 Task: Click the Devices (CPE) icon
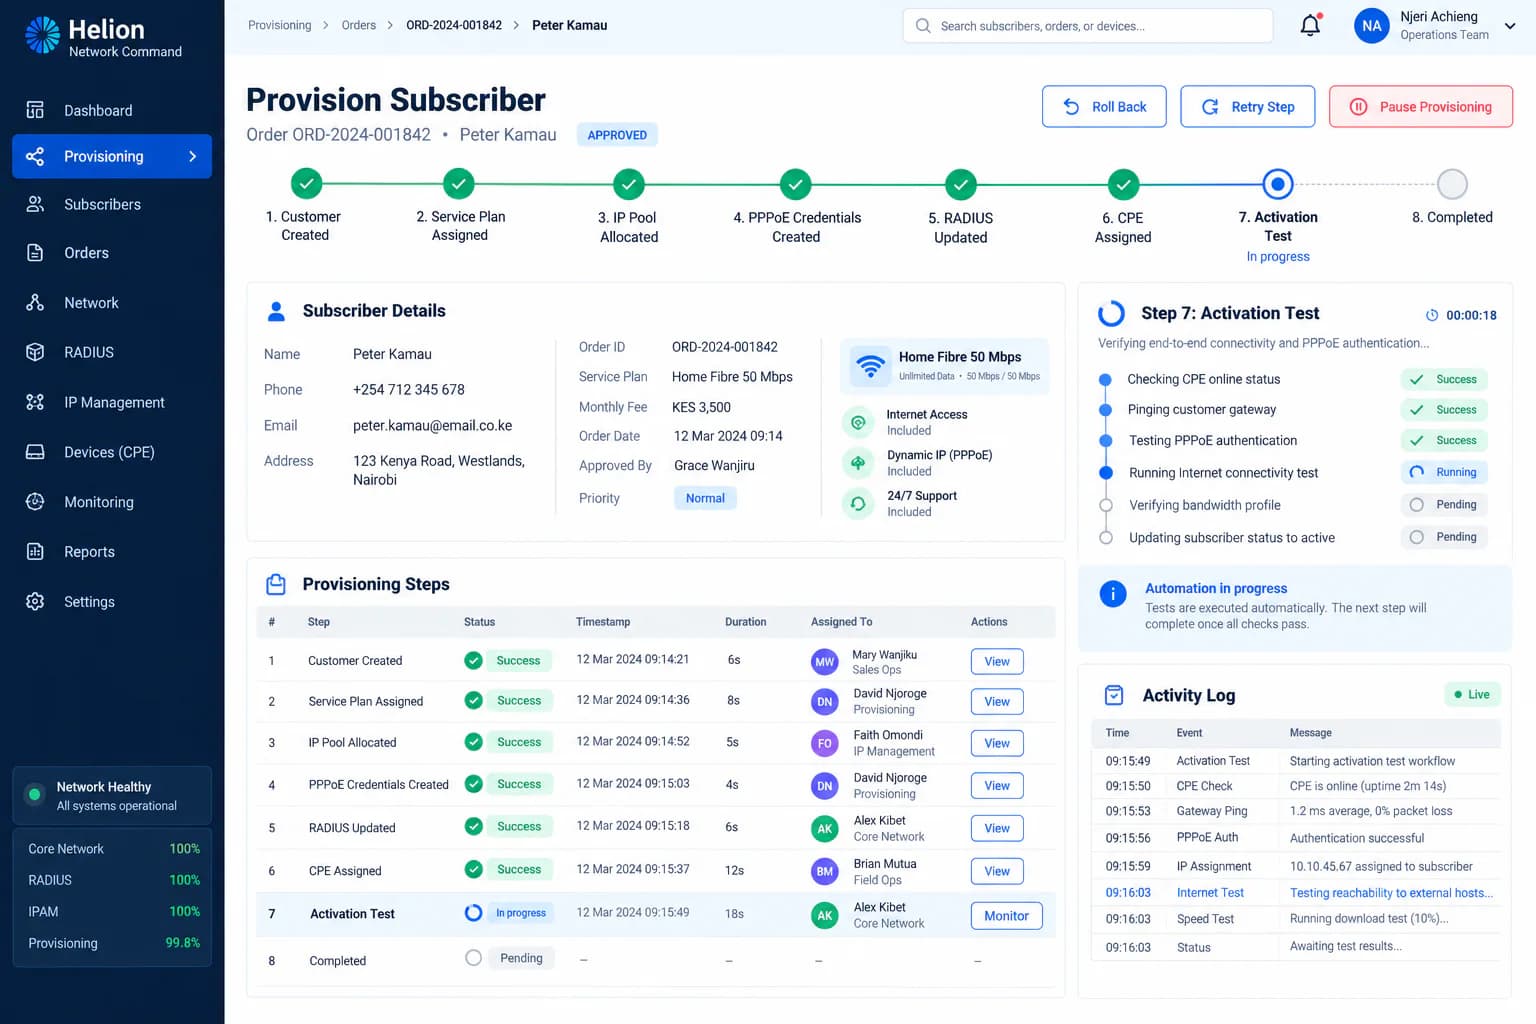(35, 452)
